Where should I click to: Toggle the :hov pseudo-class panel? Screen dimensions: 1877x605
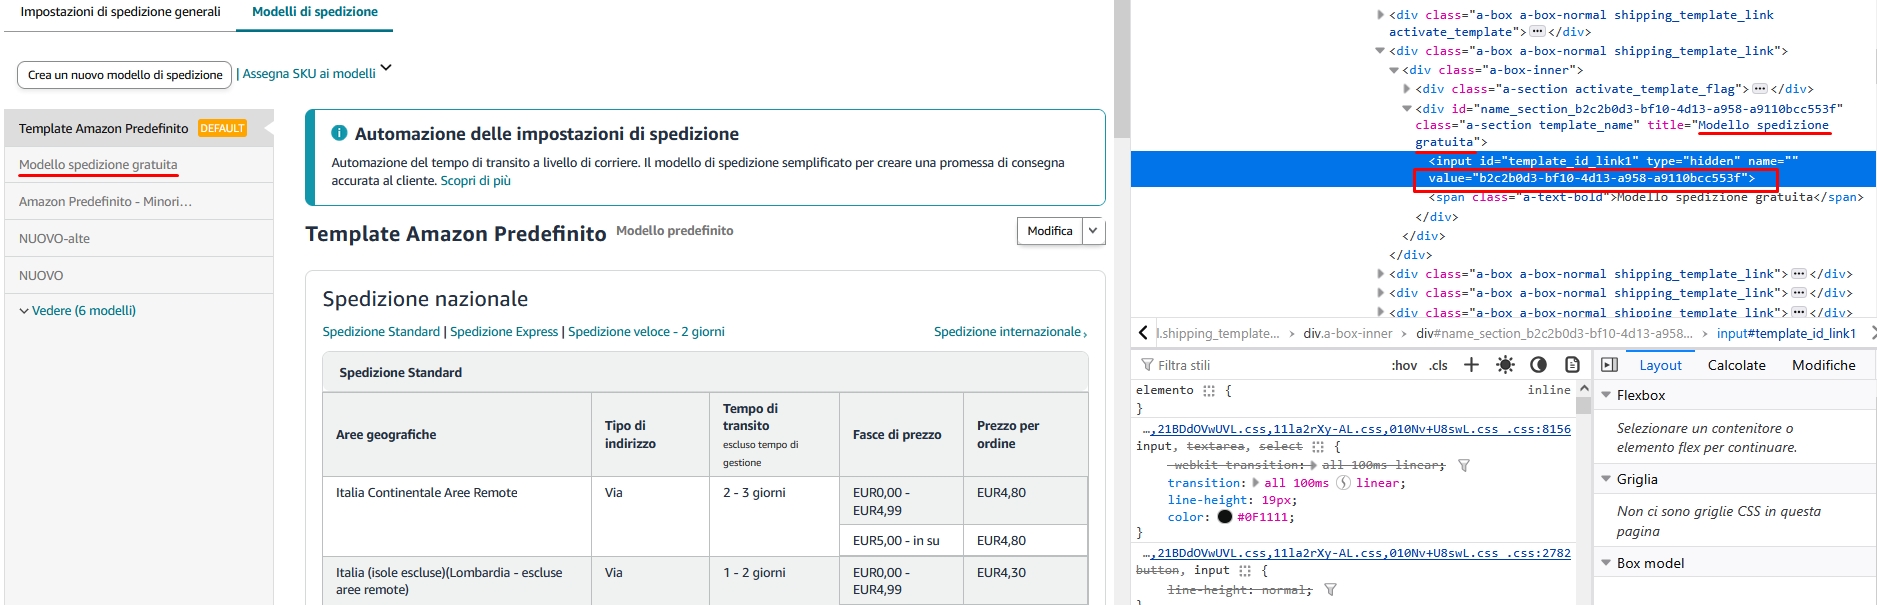1404,365
